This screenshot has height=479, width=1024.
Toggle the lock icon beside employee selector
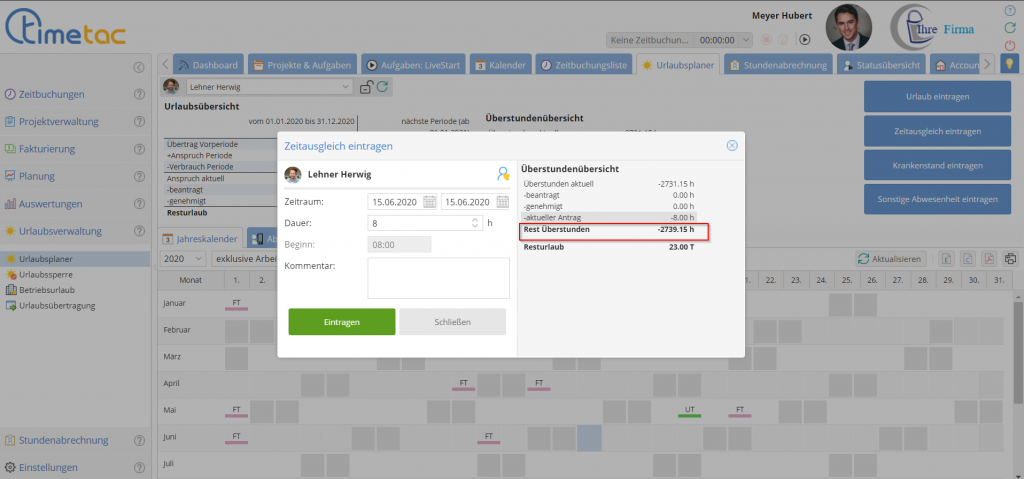point(366,87)
